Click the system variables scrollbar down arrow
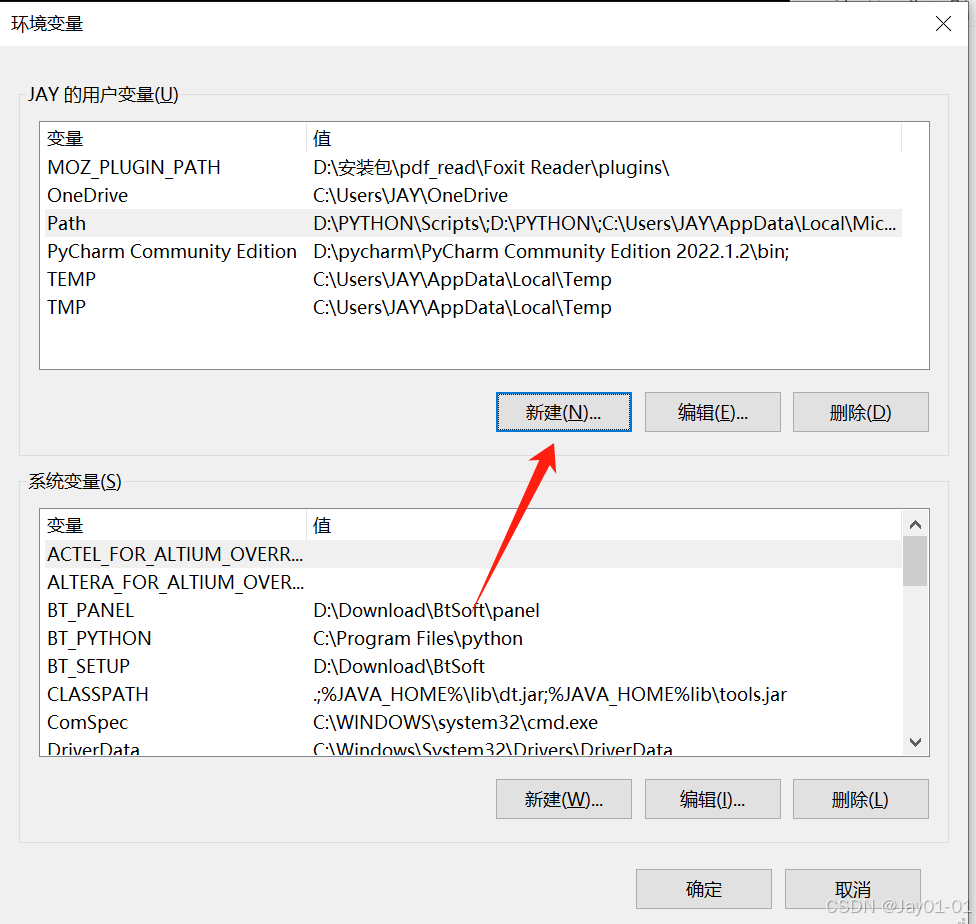 [914, 742]
